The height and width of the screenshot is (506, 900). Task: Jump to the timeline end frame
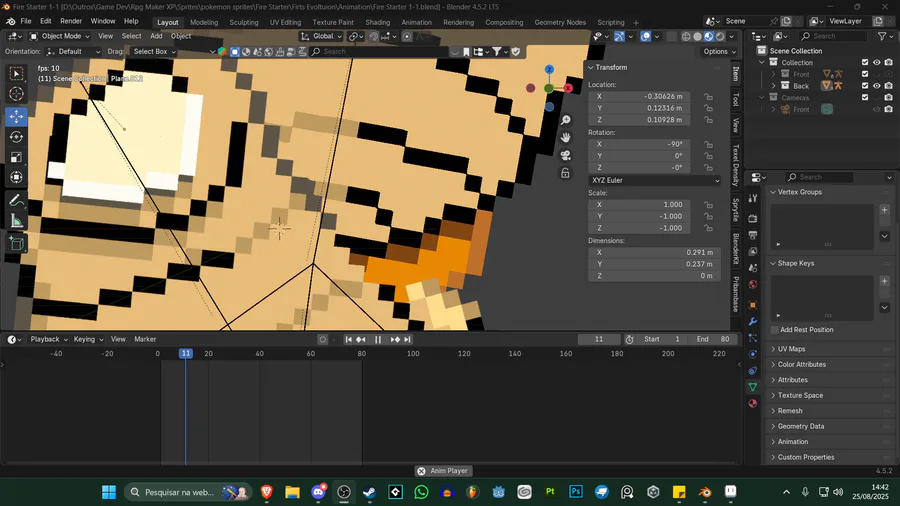coord(408,339)
